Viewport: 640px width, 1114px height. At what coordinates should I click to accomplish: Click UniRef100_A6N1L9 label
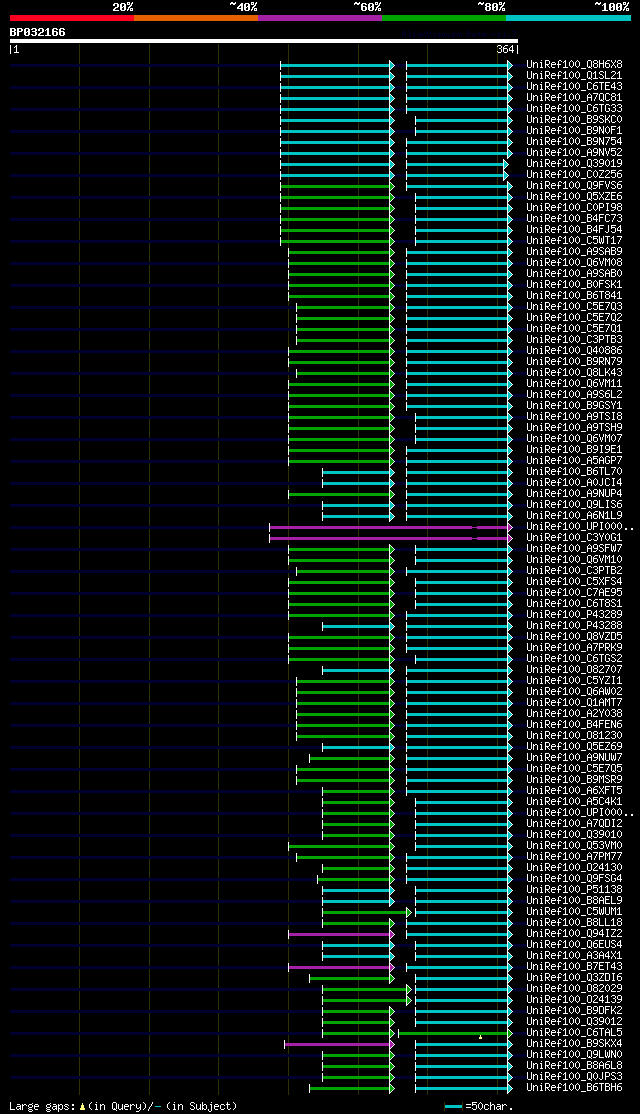pyautogui.click(x=575, y=516)
